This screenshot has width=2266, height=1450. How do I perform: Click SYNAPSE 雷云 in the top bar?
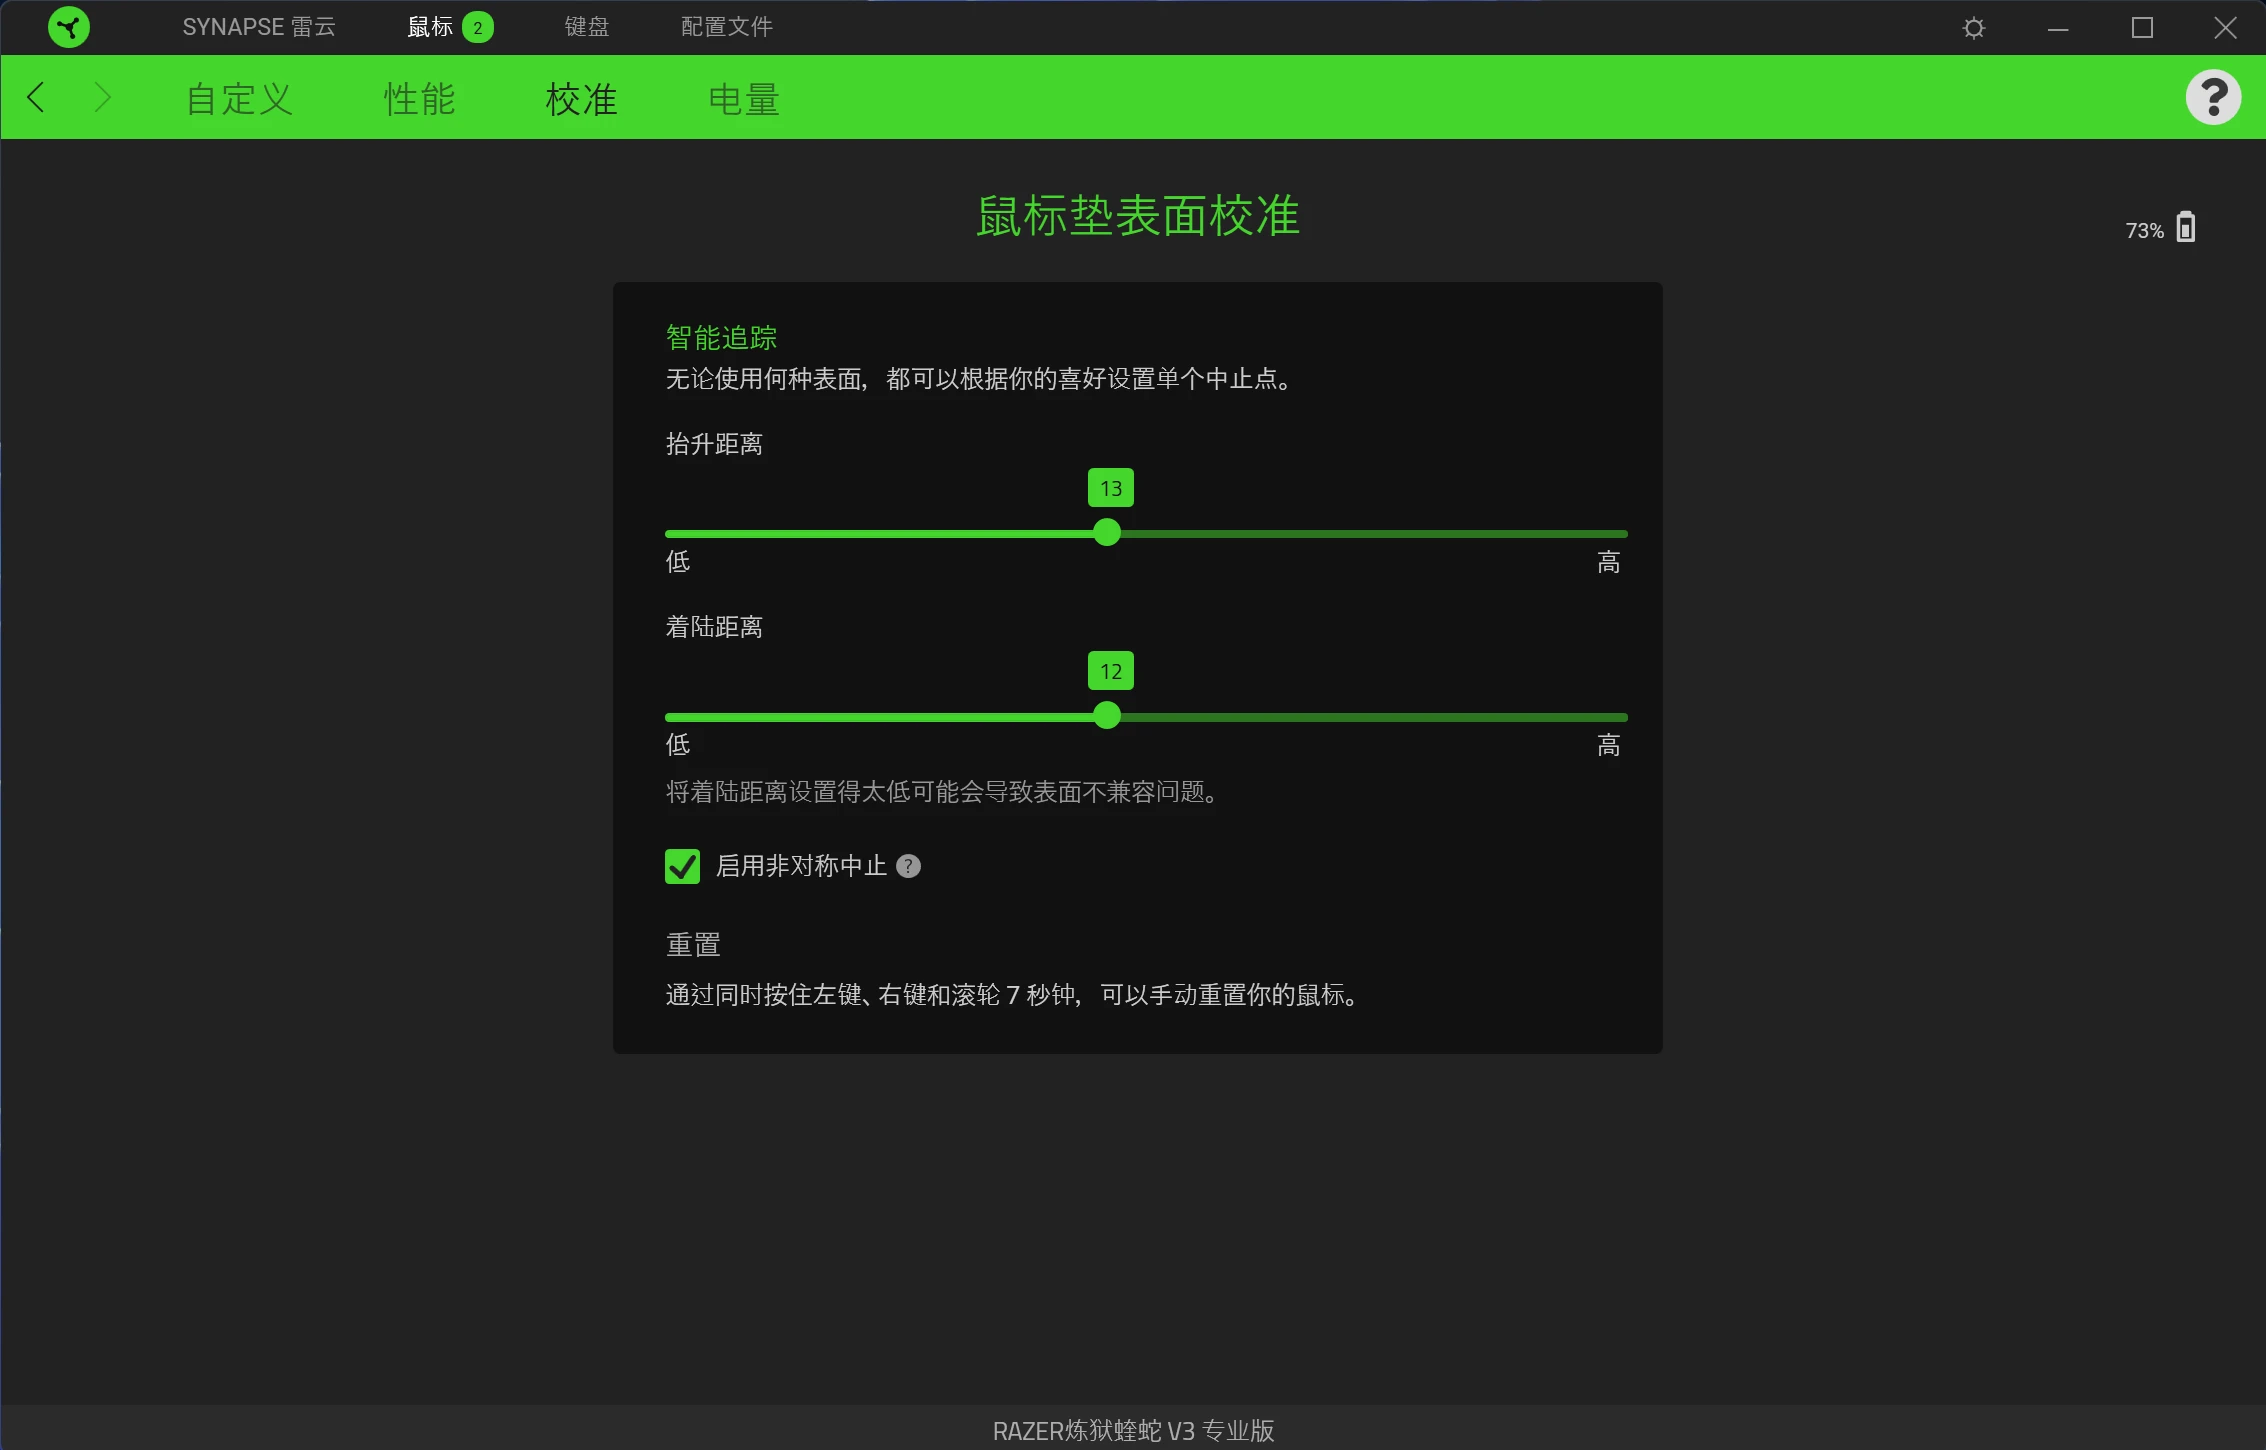pyautogui.click(x=259, y=27)
